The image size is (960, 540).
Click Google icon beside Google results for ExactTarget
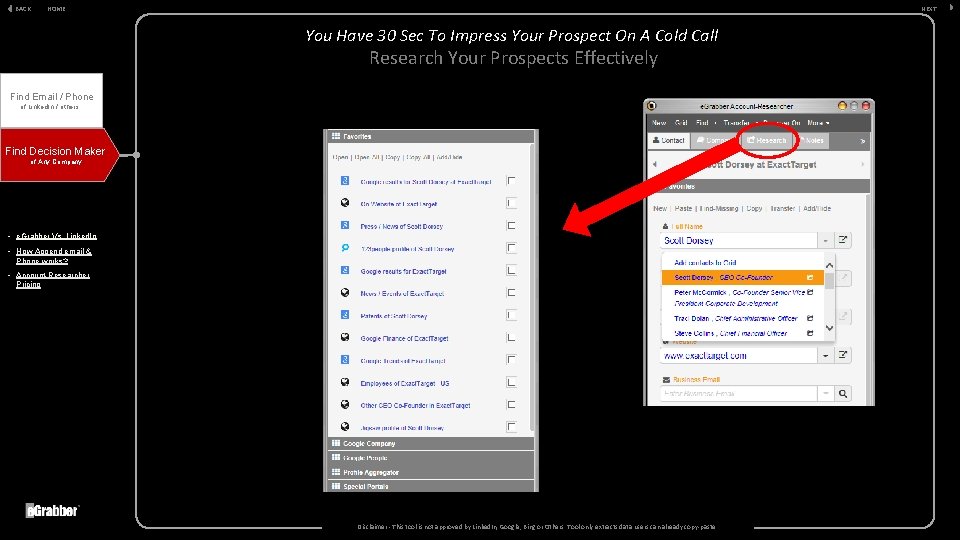click(345, 270)
